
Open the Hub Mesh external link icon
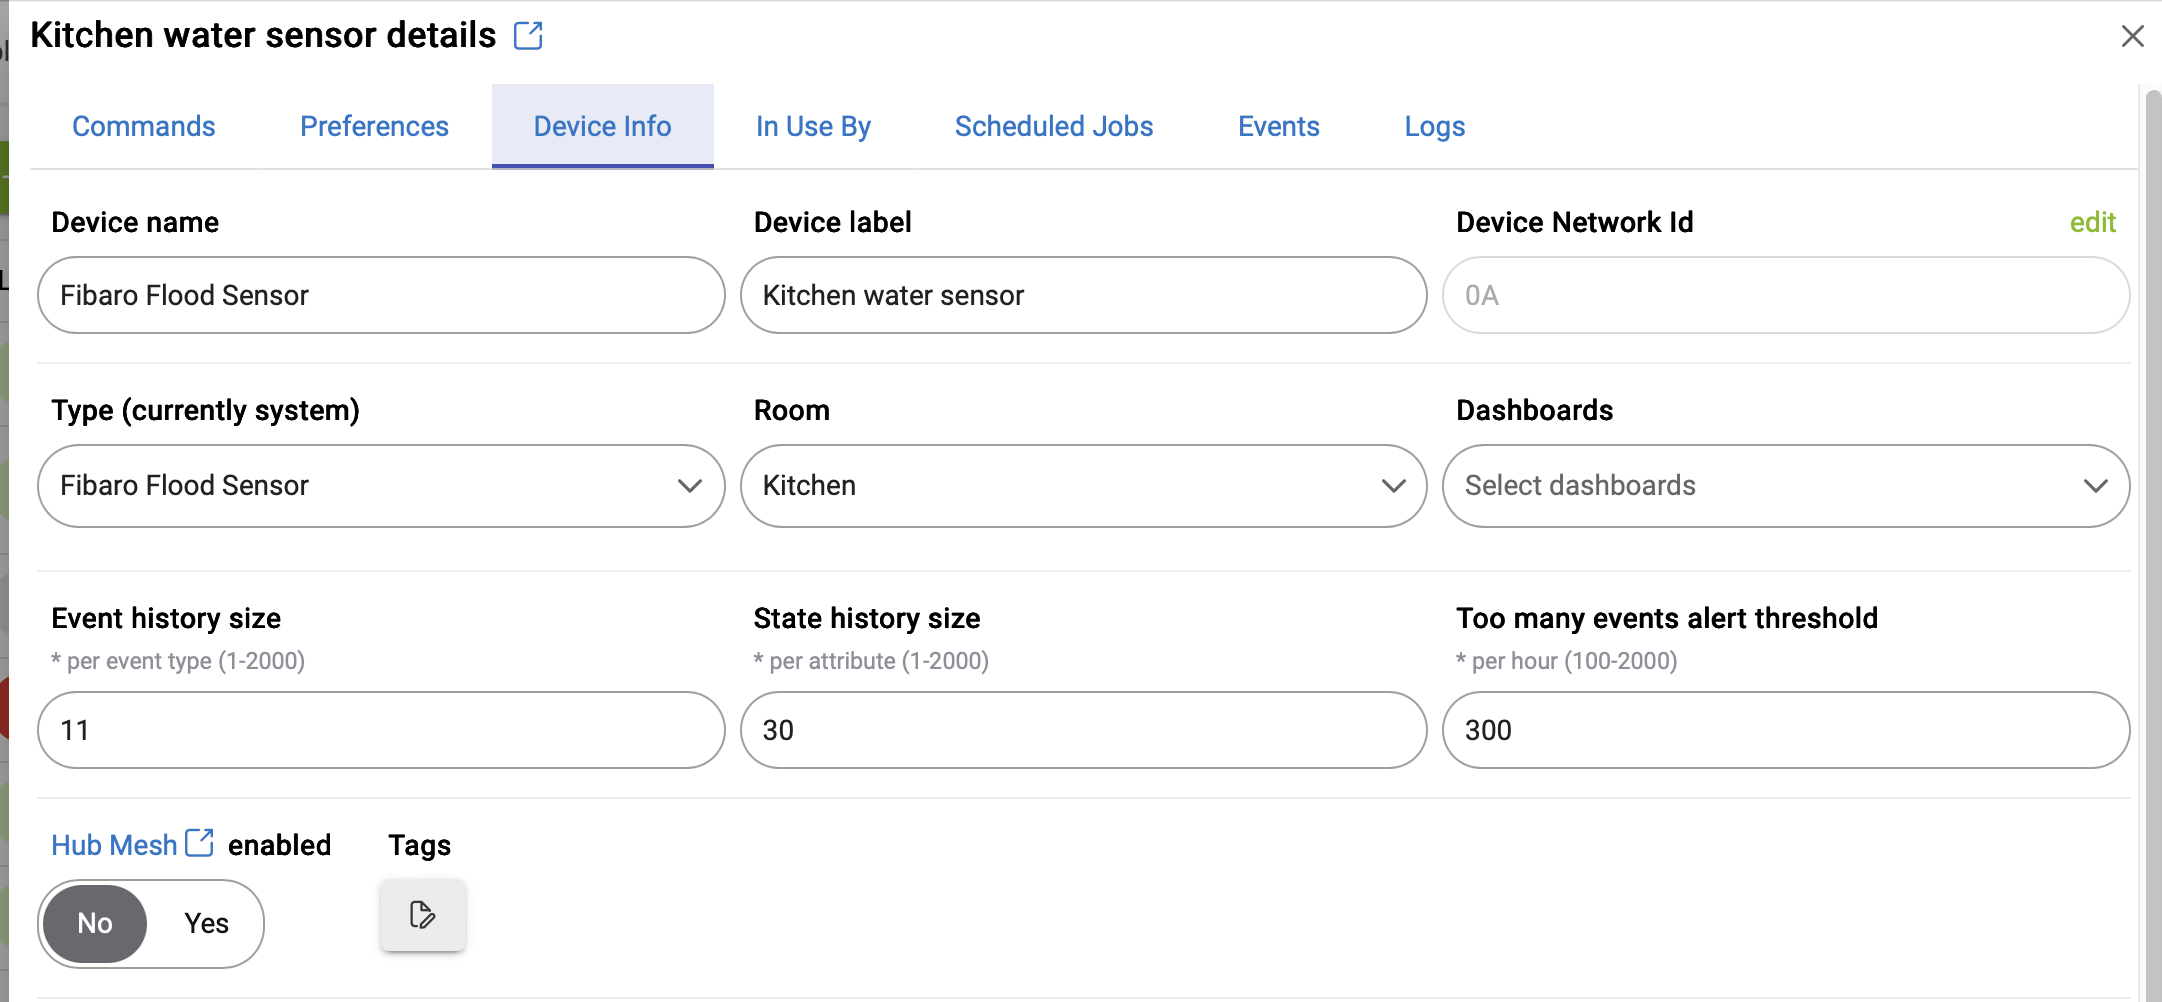200,843
